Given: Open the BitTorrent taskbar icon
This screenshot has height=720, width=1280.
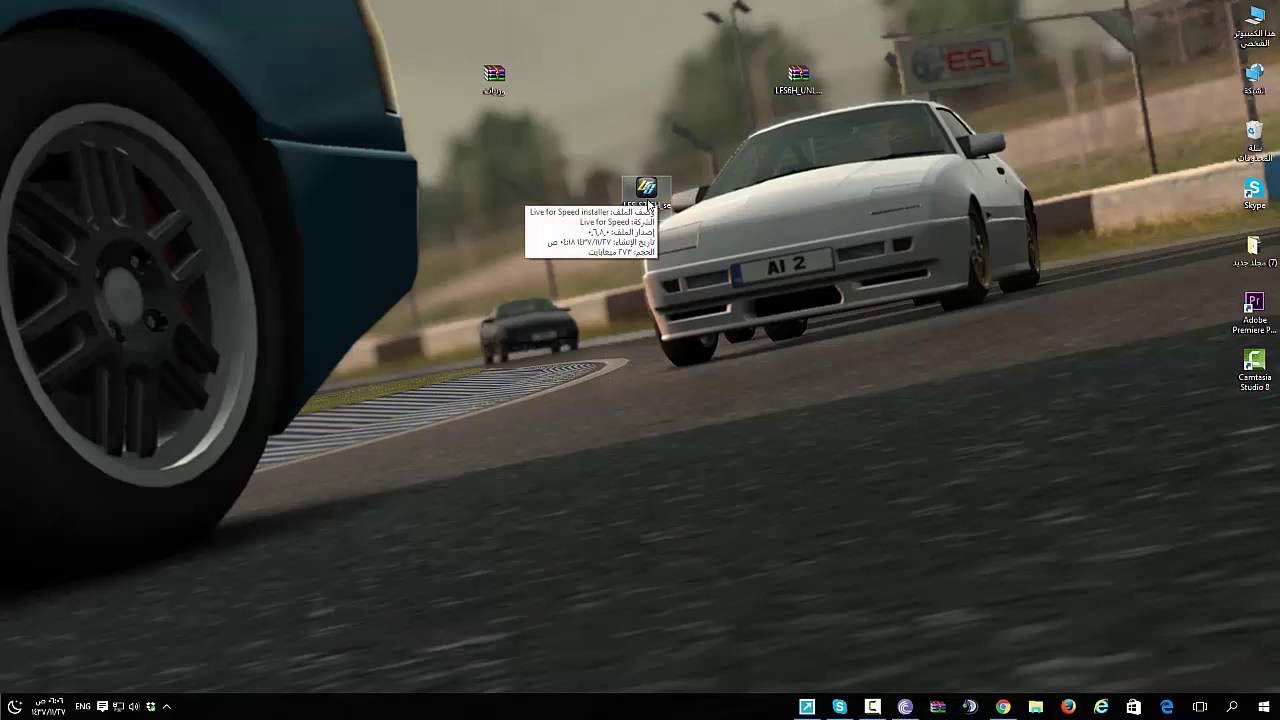Looking at the screenshot, I should click(905, 707).
